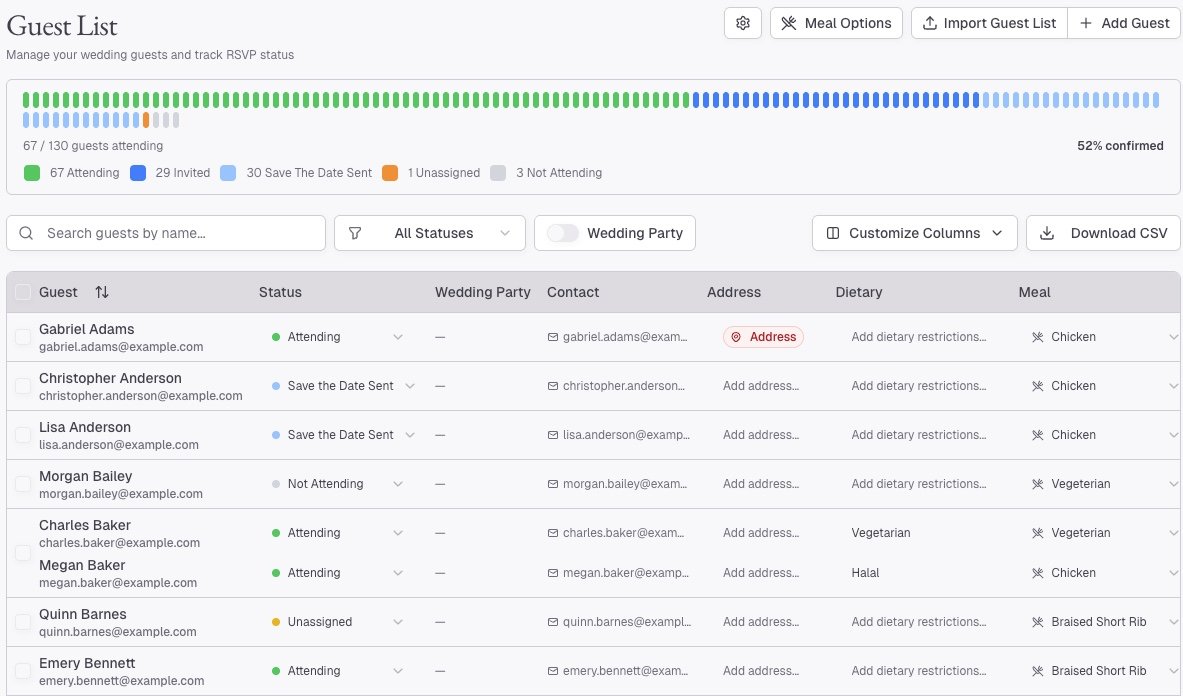1183x696 pixels.
Task: Open the All Statuses filter dropdown
Action: tap(429, 234)
